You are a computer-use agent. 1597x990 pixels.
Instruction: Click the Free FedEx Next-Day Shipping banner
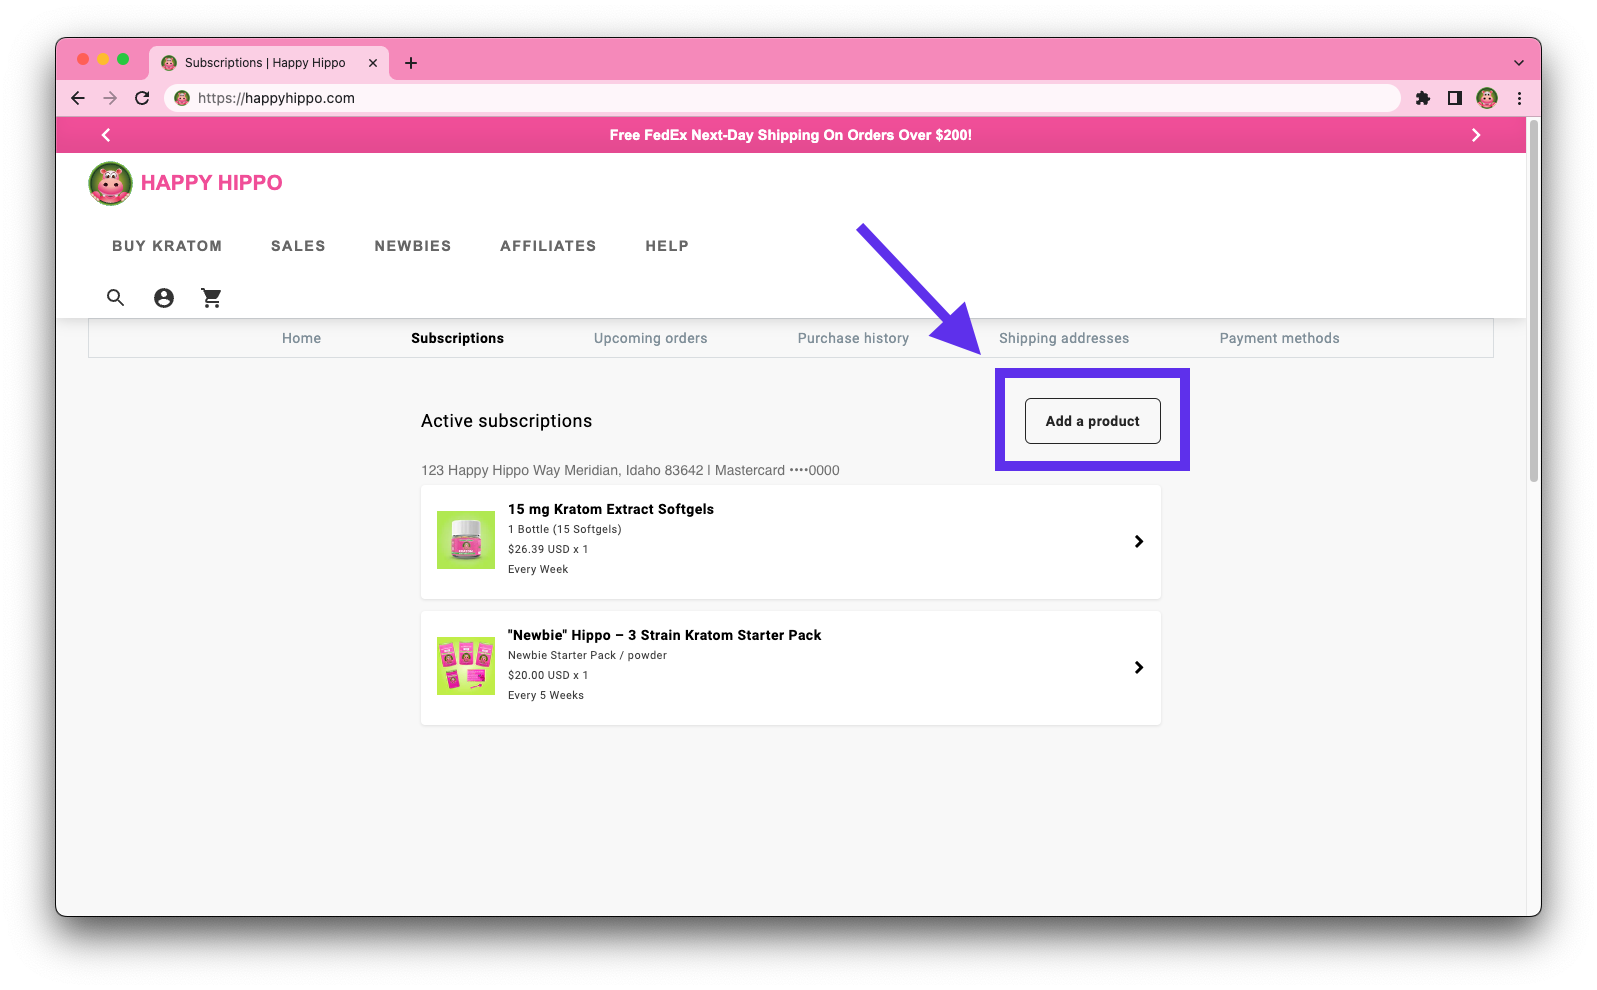(x=790, y=135)
